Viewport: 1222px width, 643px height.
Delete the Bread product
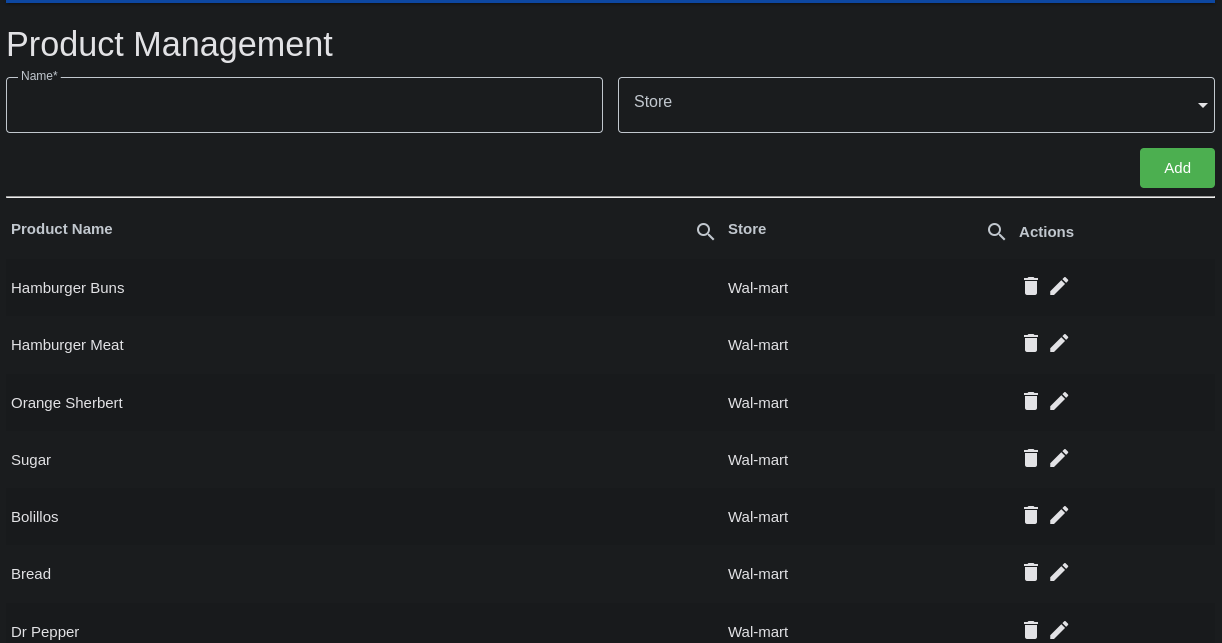(x=1031, y=572)
